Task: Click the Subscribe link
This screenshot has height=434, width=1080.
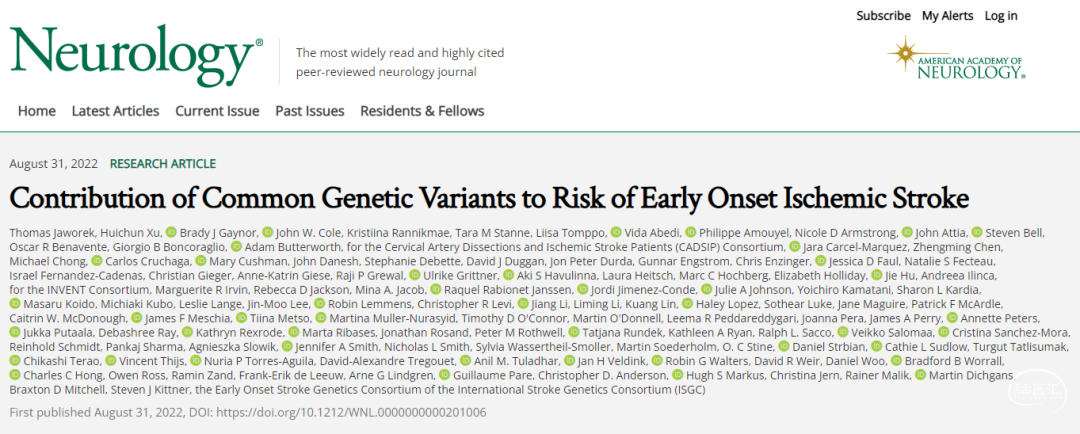Action: (883, 16)
